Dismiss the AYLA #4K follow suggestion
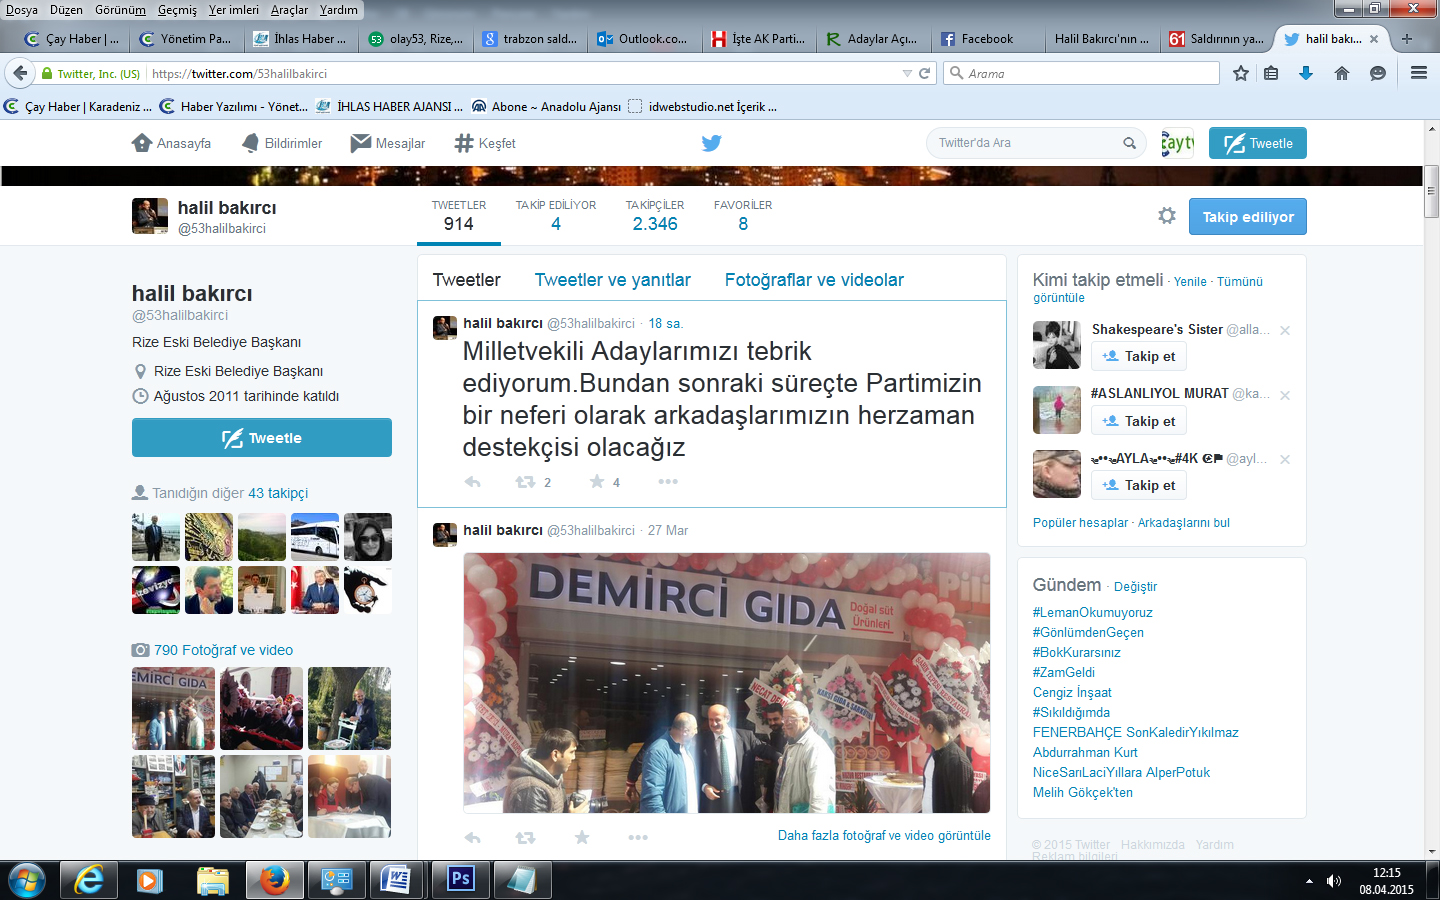This screenshot has width=1440, height=900. (x=1285, y=459)
